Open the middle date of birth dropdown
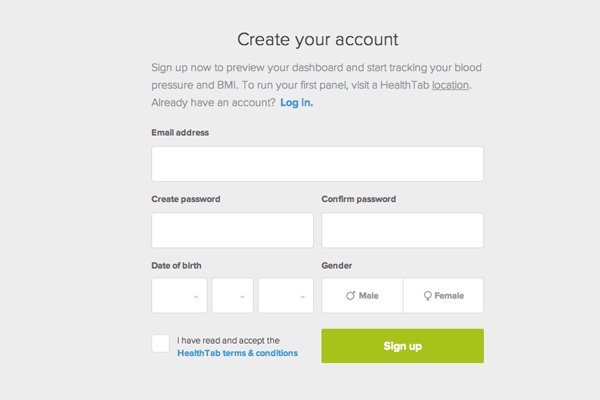Screen dimensions: 600x400 coord(233,296)
